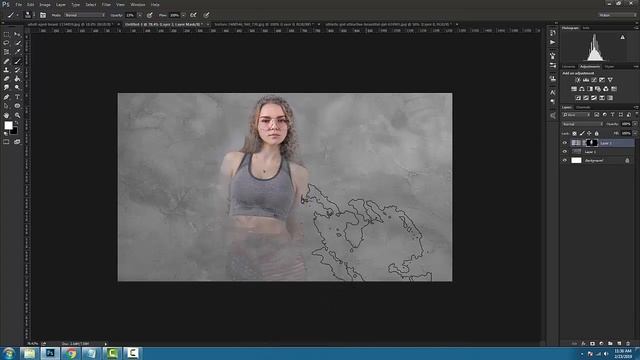The height and width of the screenshot is (360, 640).
Task: Select the Crop tool
Action: [x=6, y=52]
